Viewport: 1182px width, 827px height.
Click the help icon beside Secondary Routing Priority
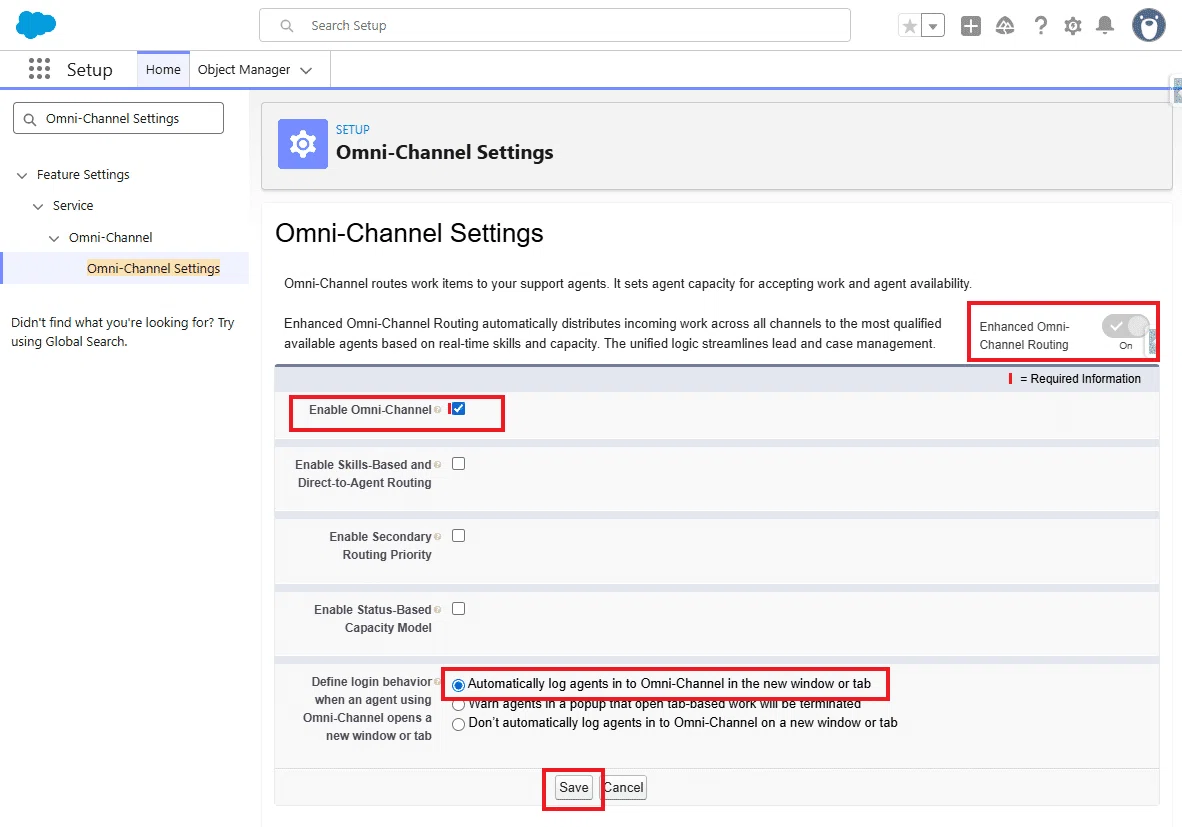pos(437,537)
